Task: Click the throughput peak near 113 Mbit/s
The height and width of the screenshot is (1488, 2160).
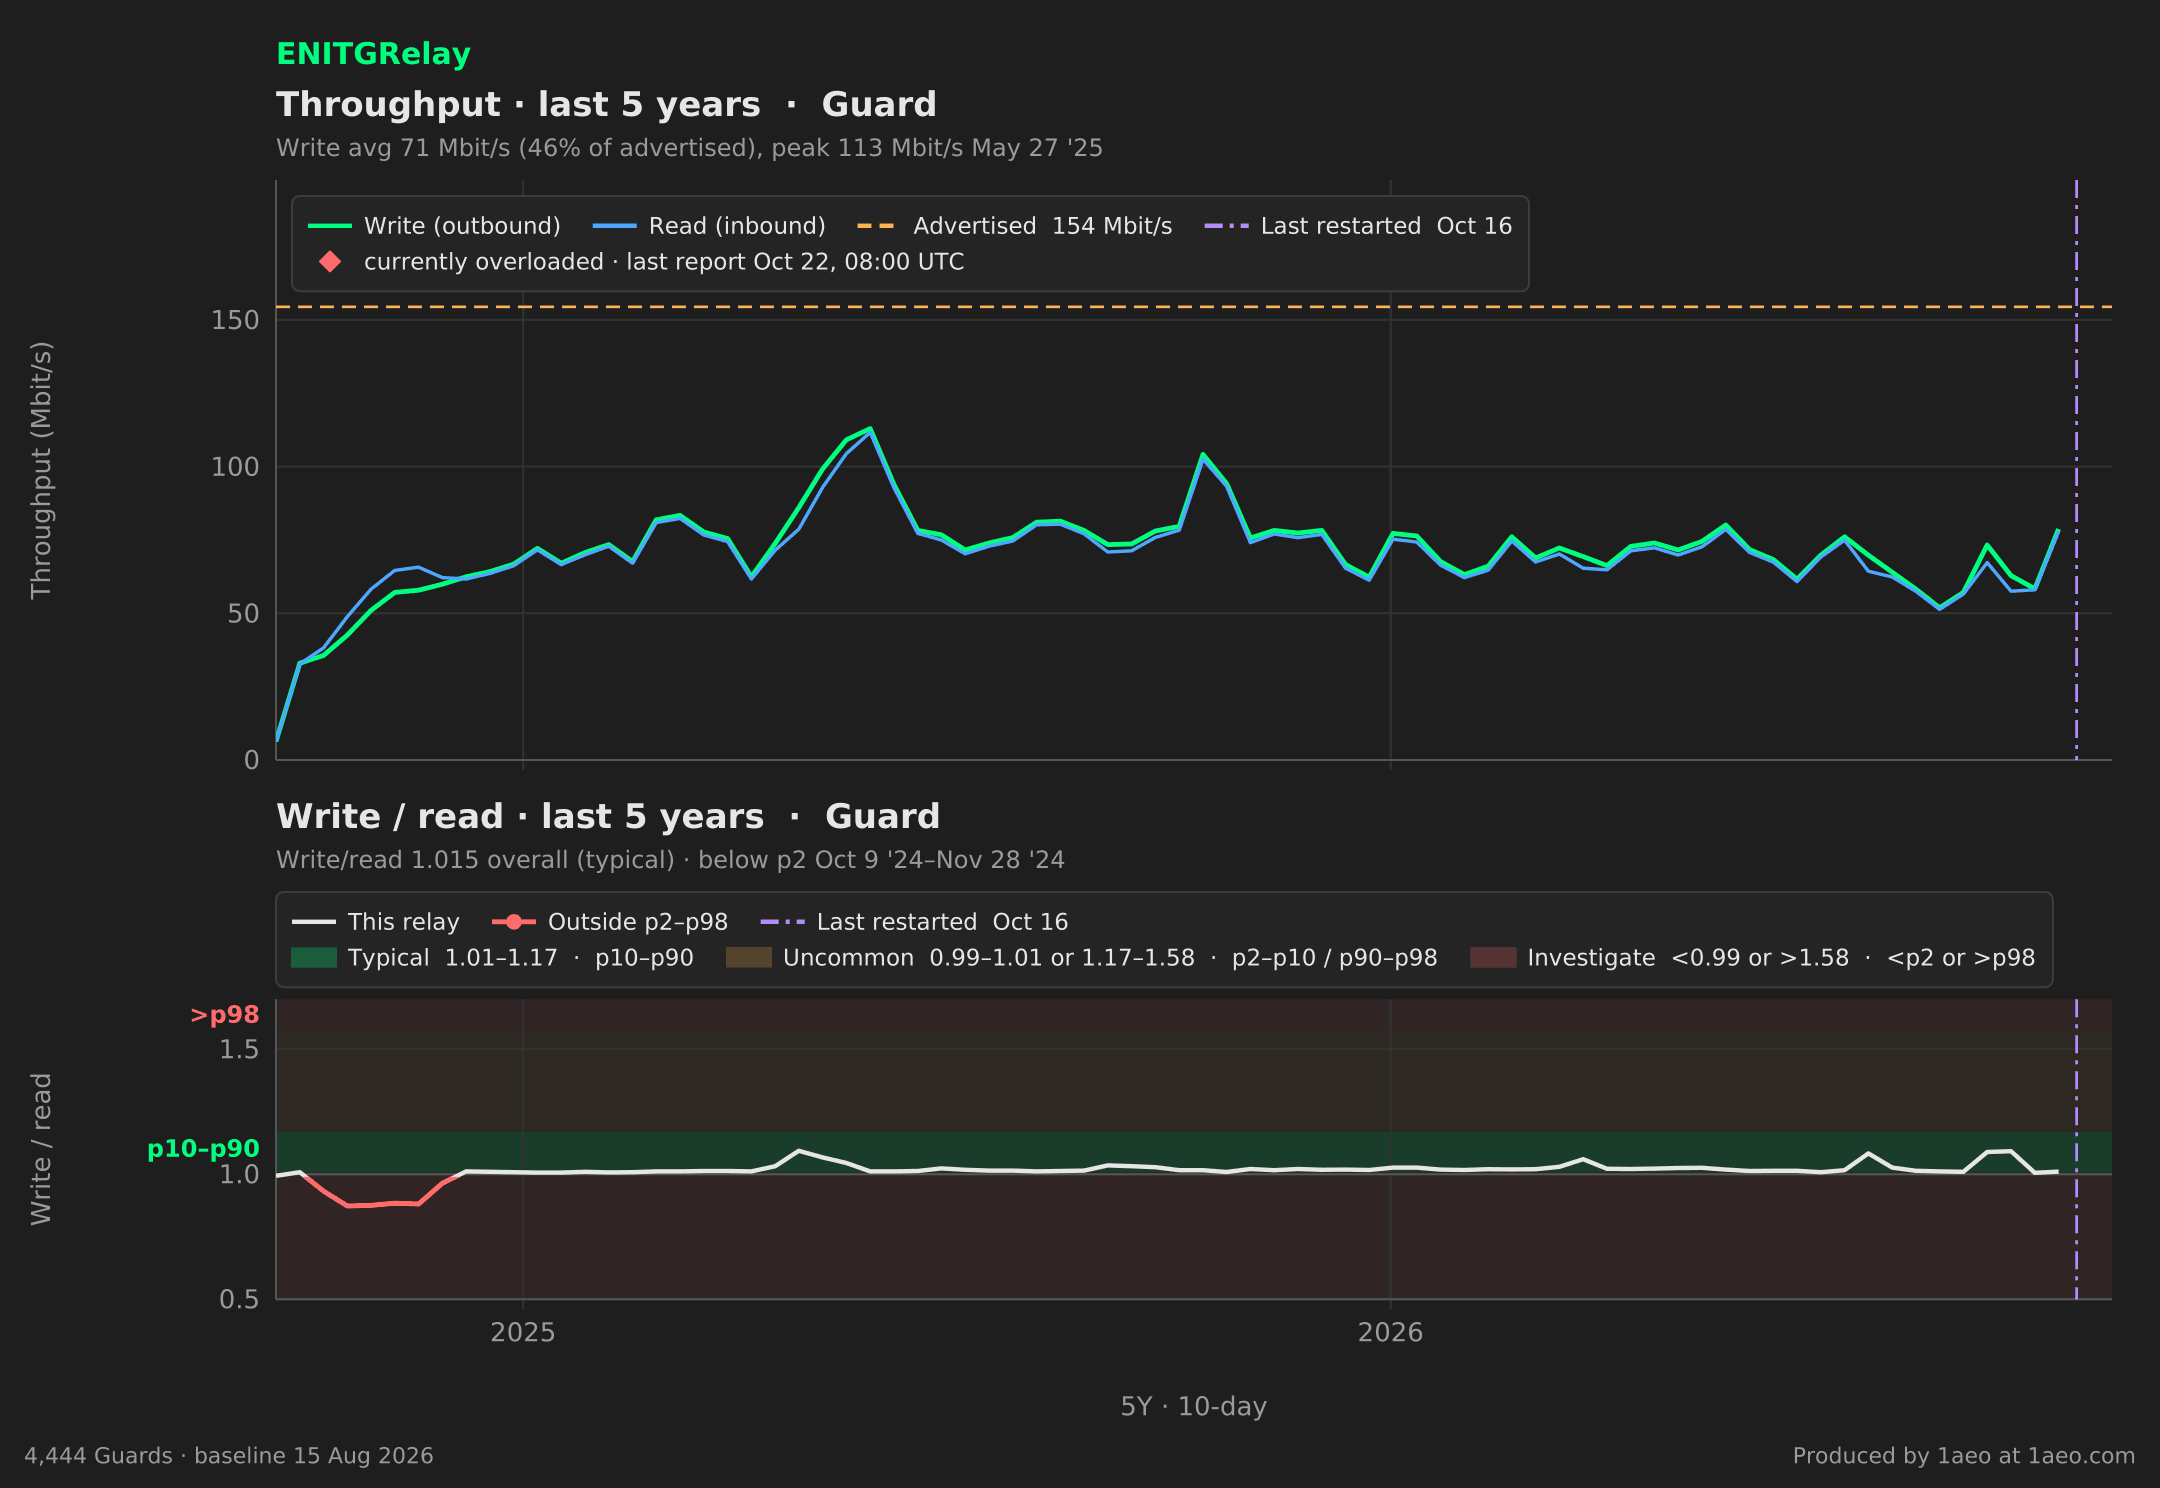Action: point(870,429)
